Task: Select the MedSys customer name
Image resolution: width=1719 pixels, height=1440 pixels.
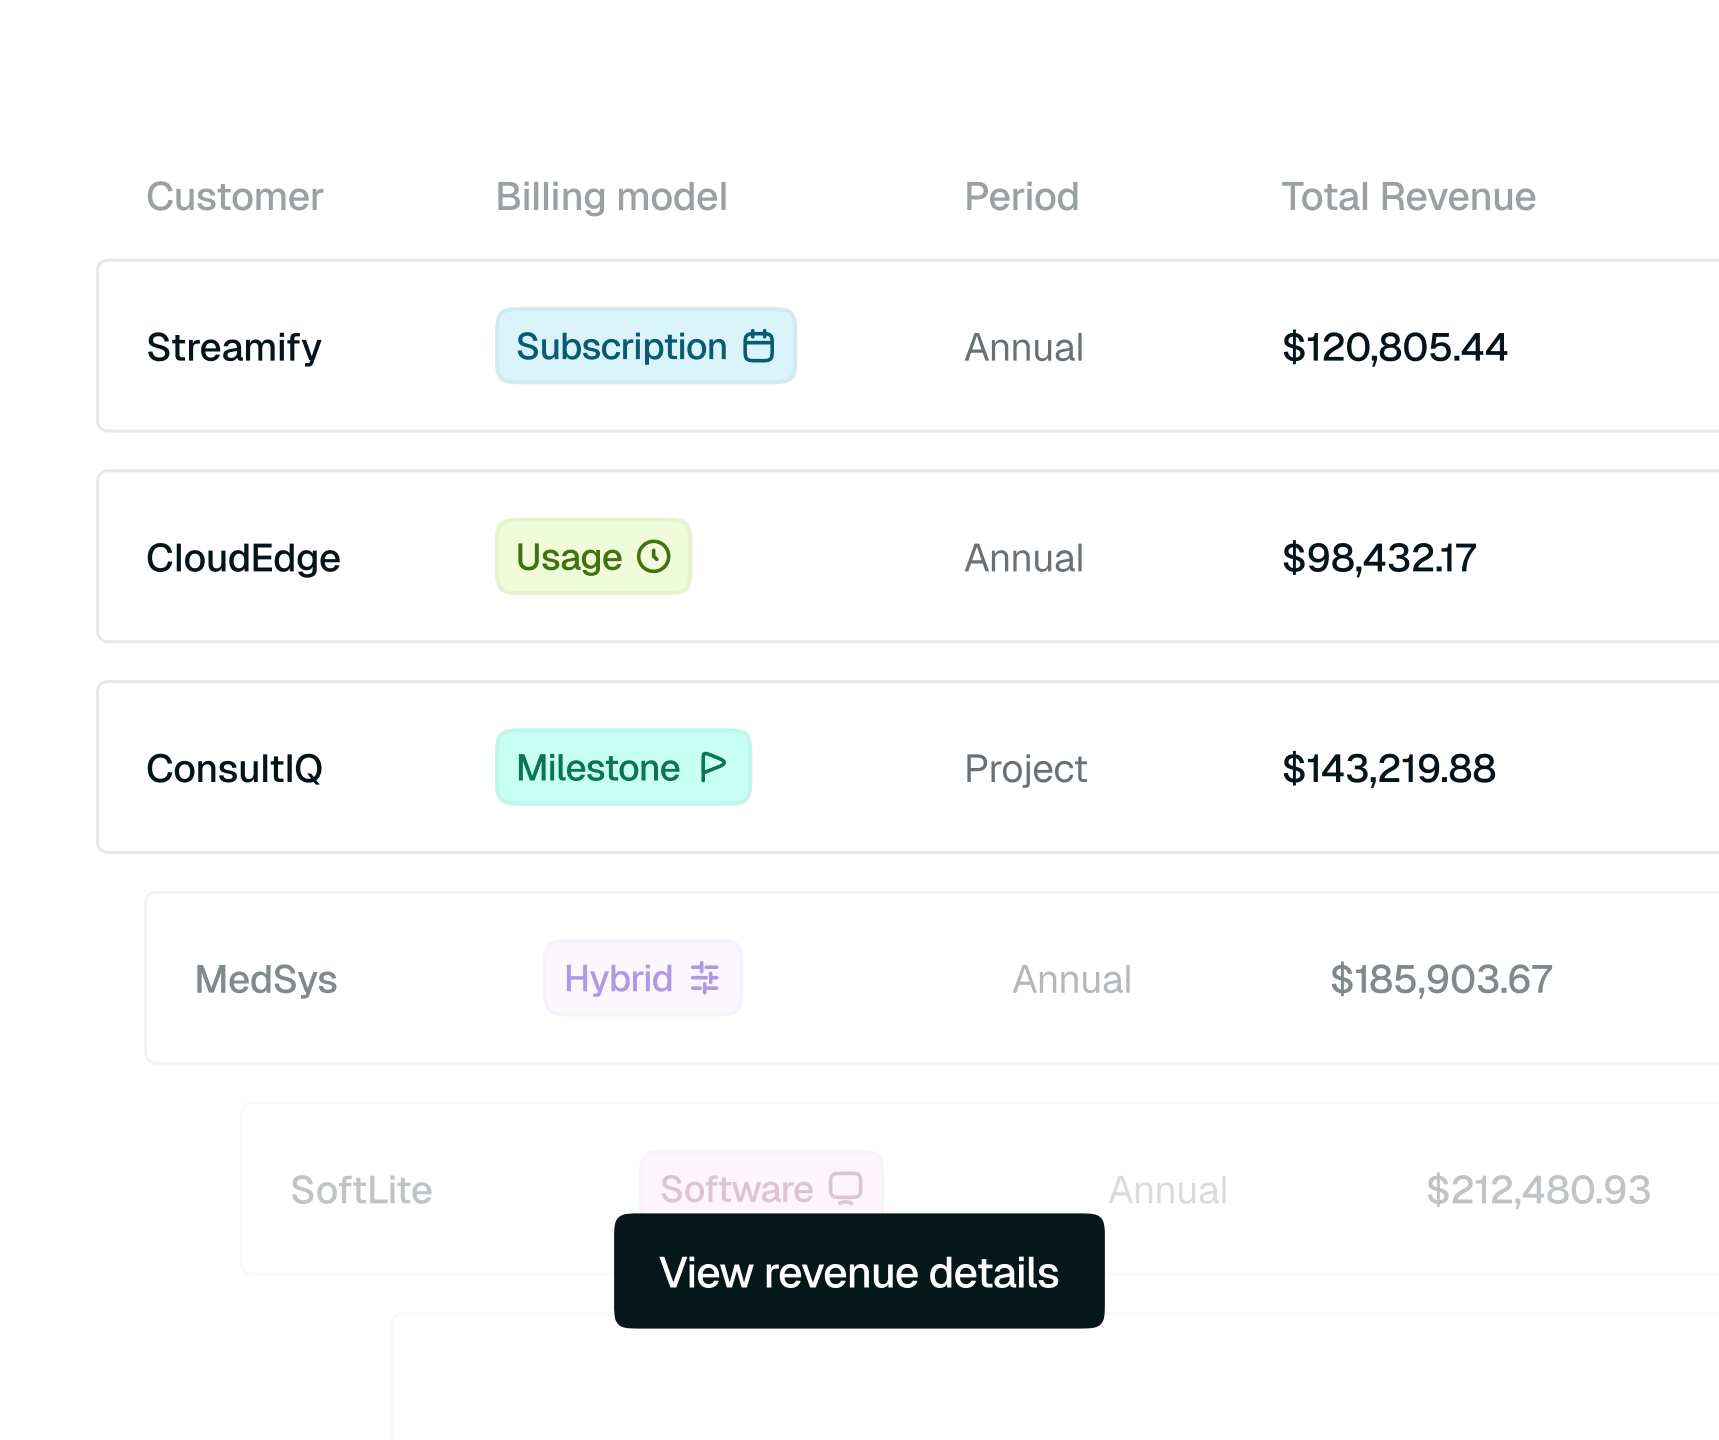Action: click(x=266, y=980)
